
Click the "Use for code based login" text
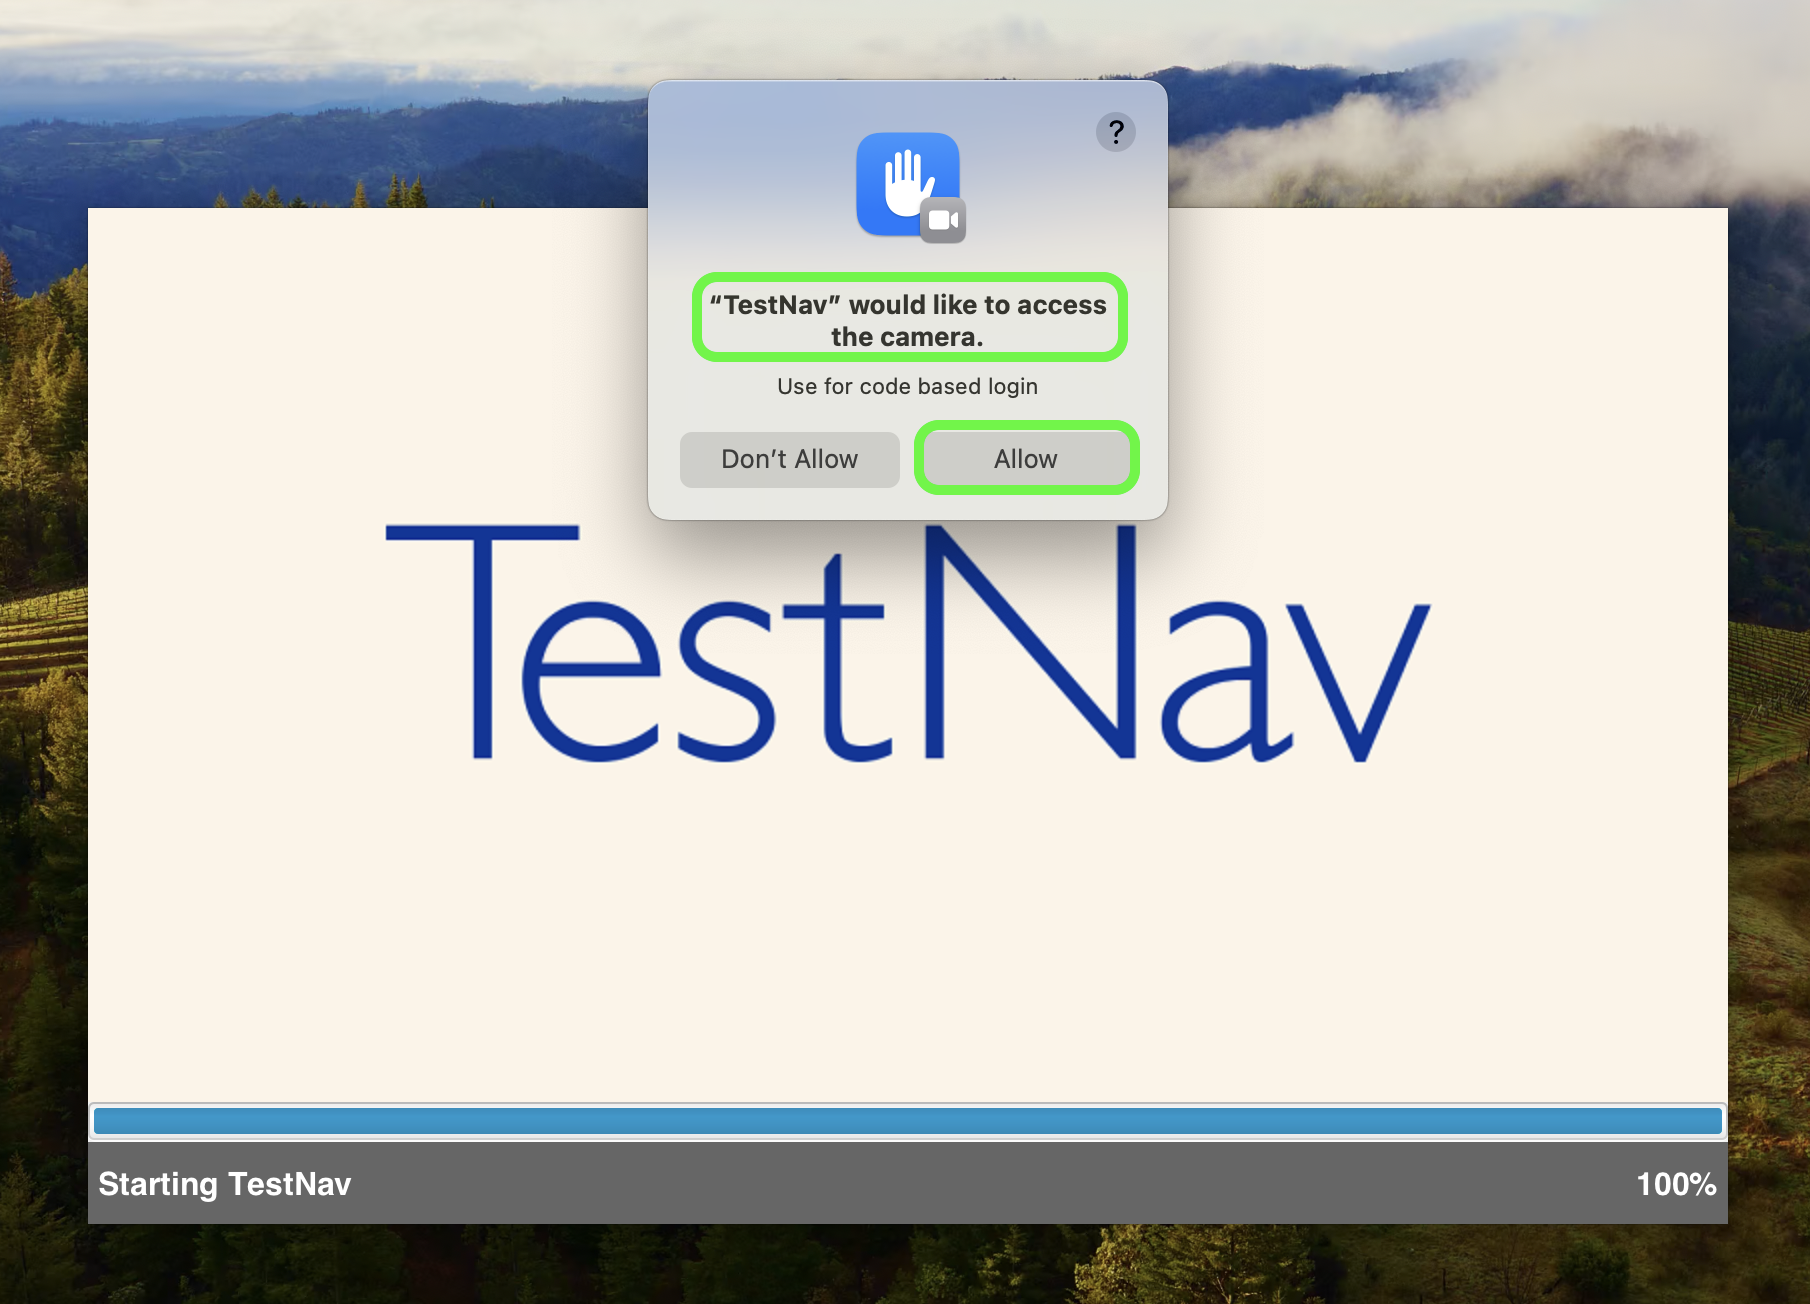point(907,386)
